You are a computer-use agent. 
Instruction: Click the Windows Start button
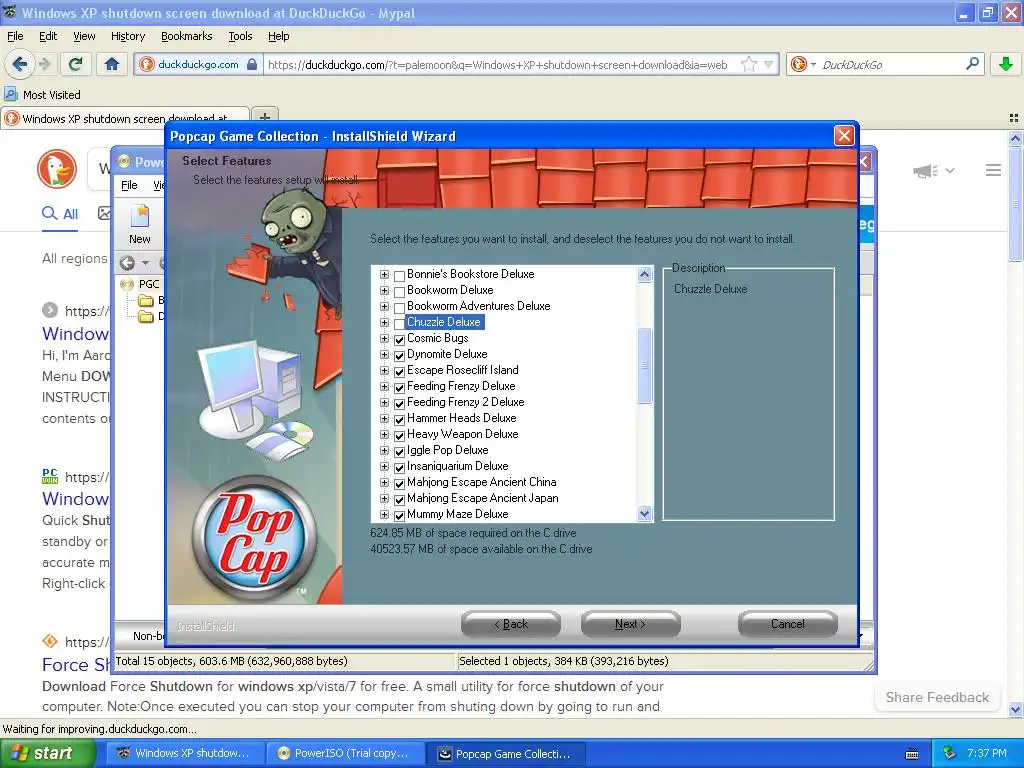click(48, 753)
